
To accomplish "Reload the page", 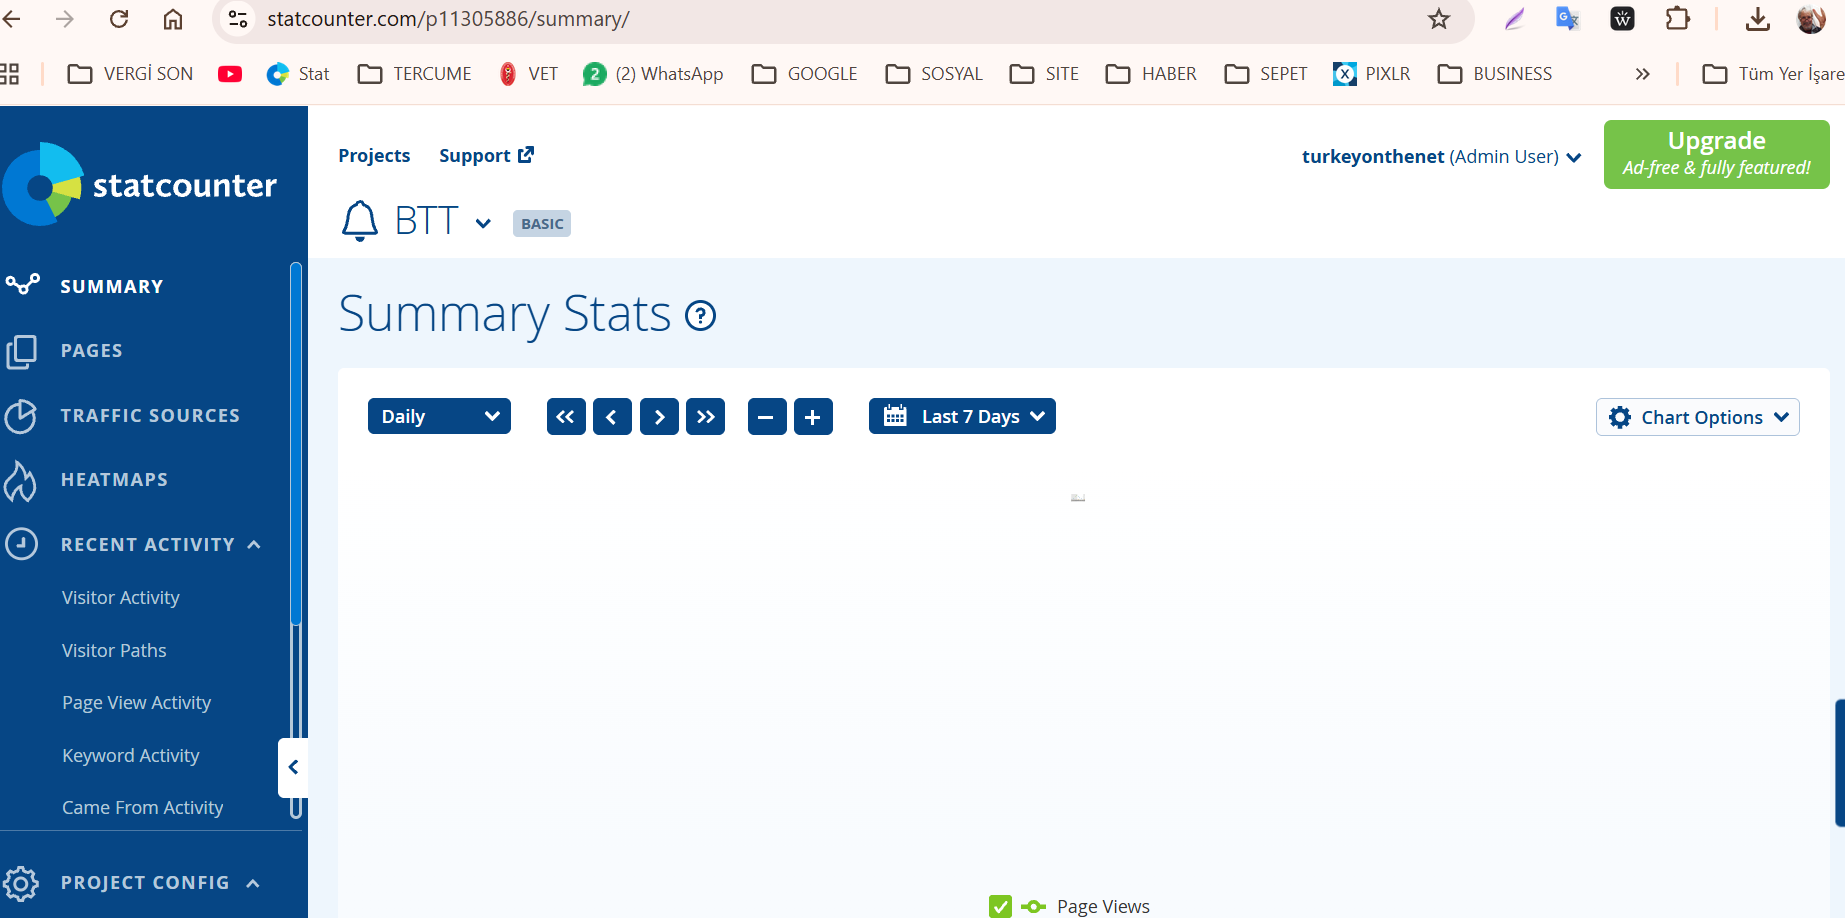I will tap(119, 19).
